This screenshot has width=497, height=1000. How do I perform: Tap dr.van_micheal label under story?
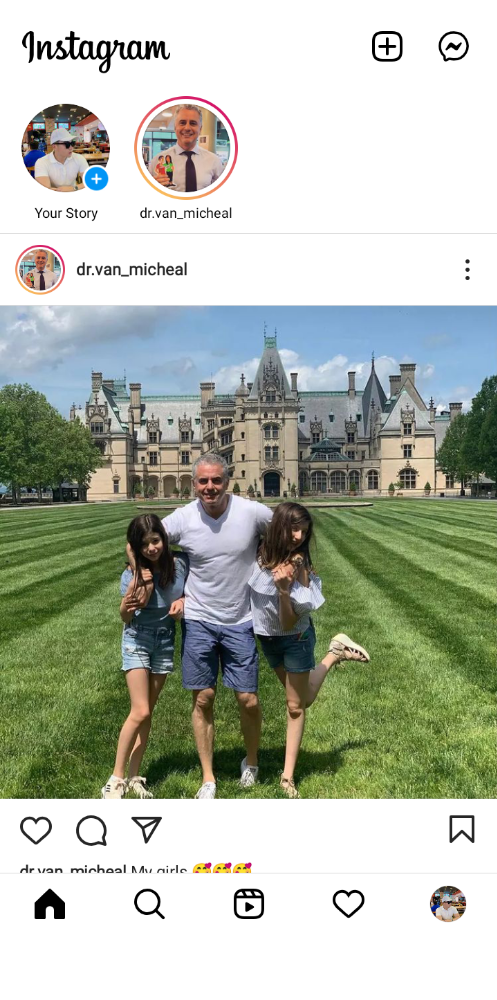(x=186, y=214)
